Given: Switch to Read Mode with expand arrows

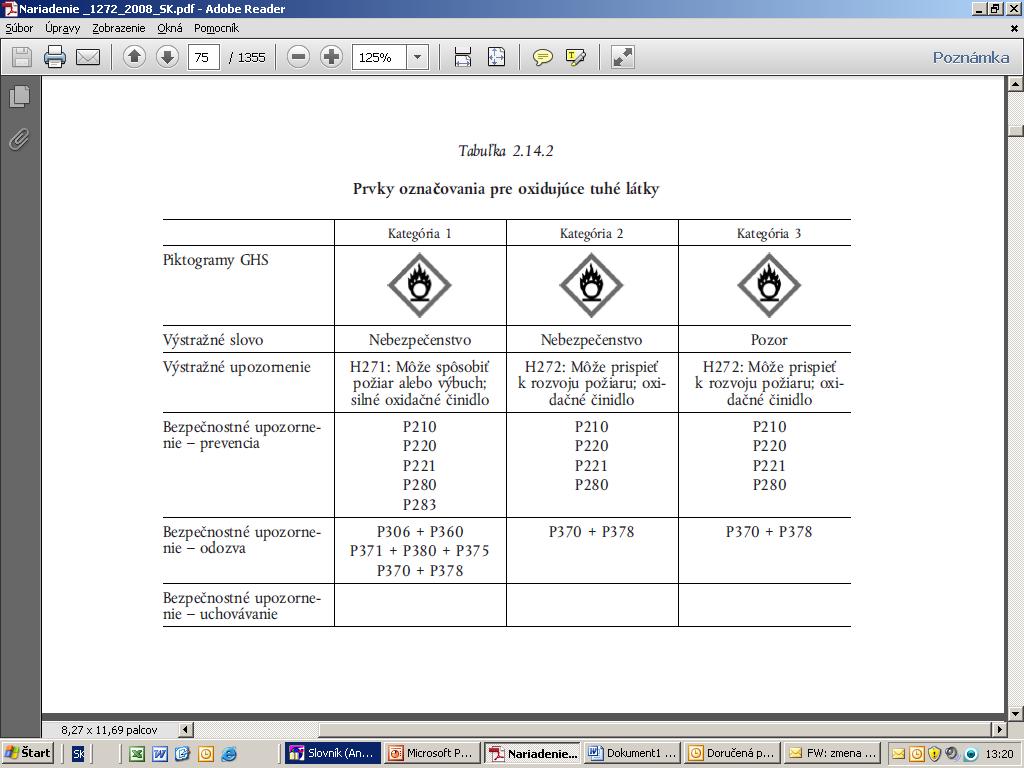Looking at the screenshot, I should point(622,57).
